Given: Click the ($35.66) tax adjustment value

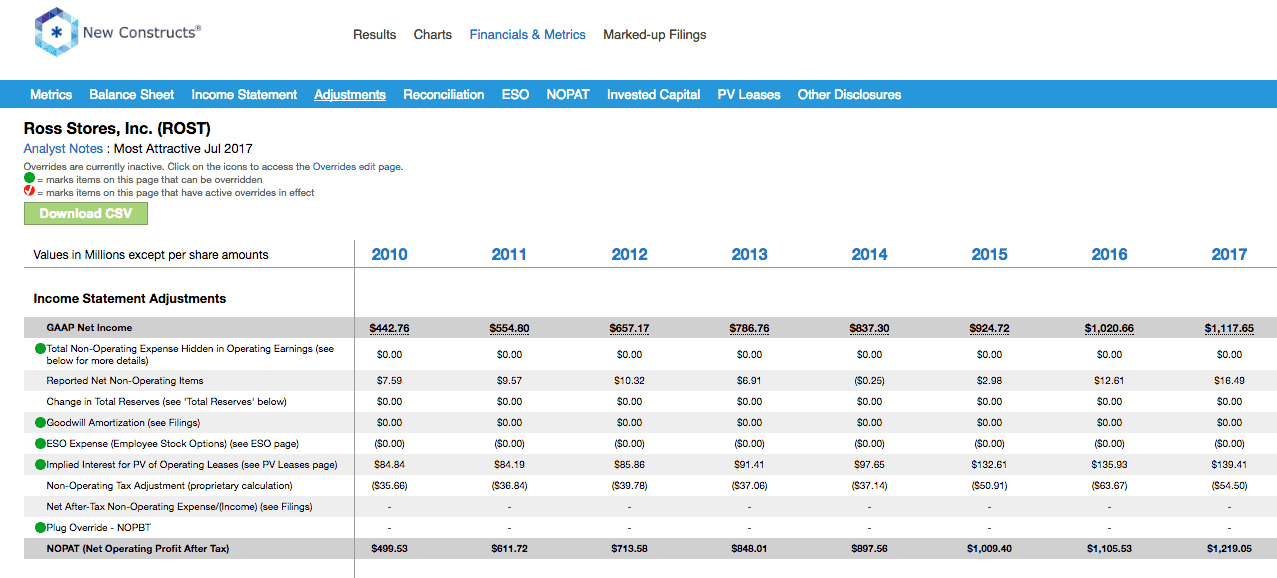Looking at the screenshot, I should [389, 486].
